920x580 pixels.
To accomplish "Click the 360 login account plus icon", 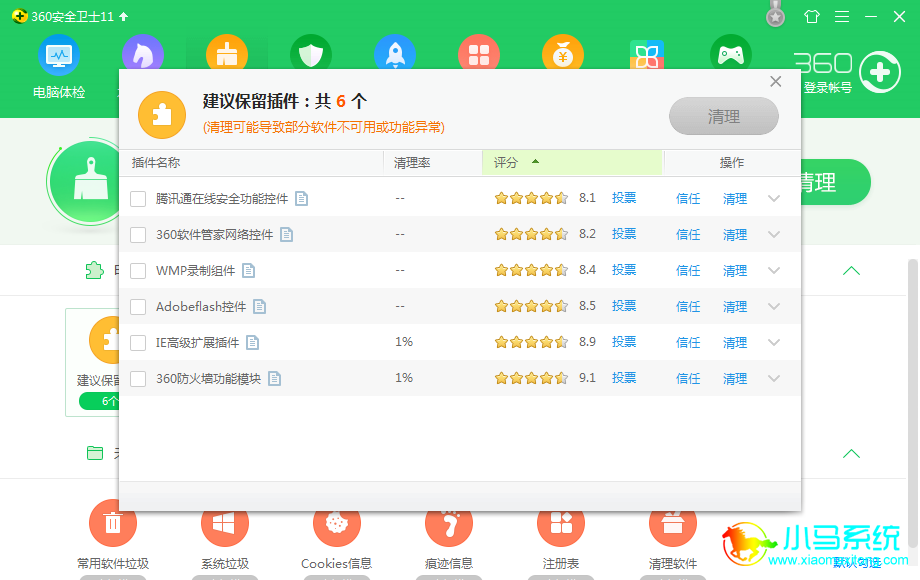I will 880,72.
